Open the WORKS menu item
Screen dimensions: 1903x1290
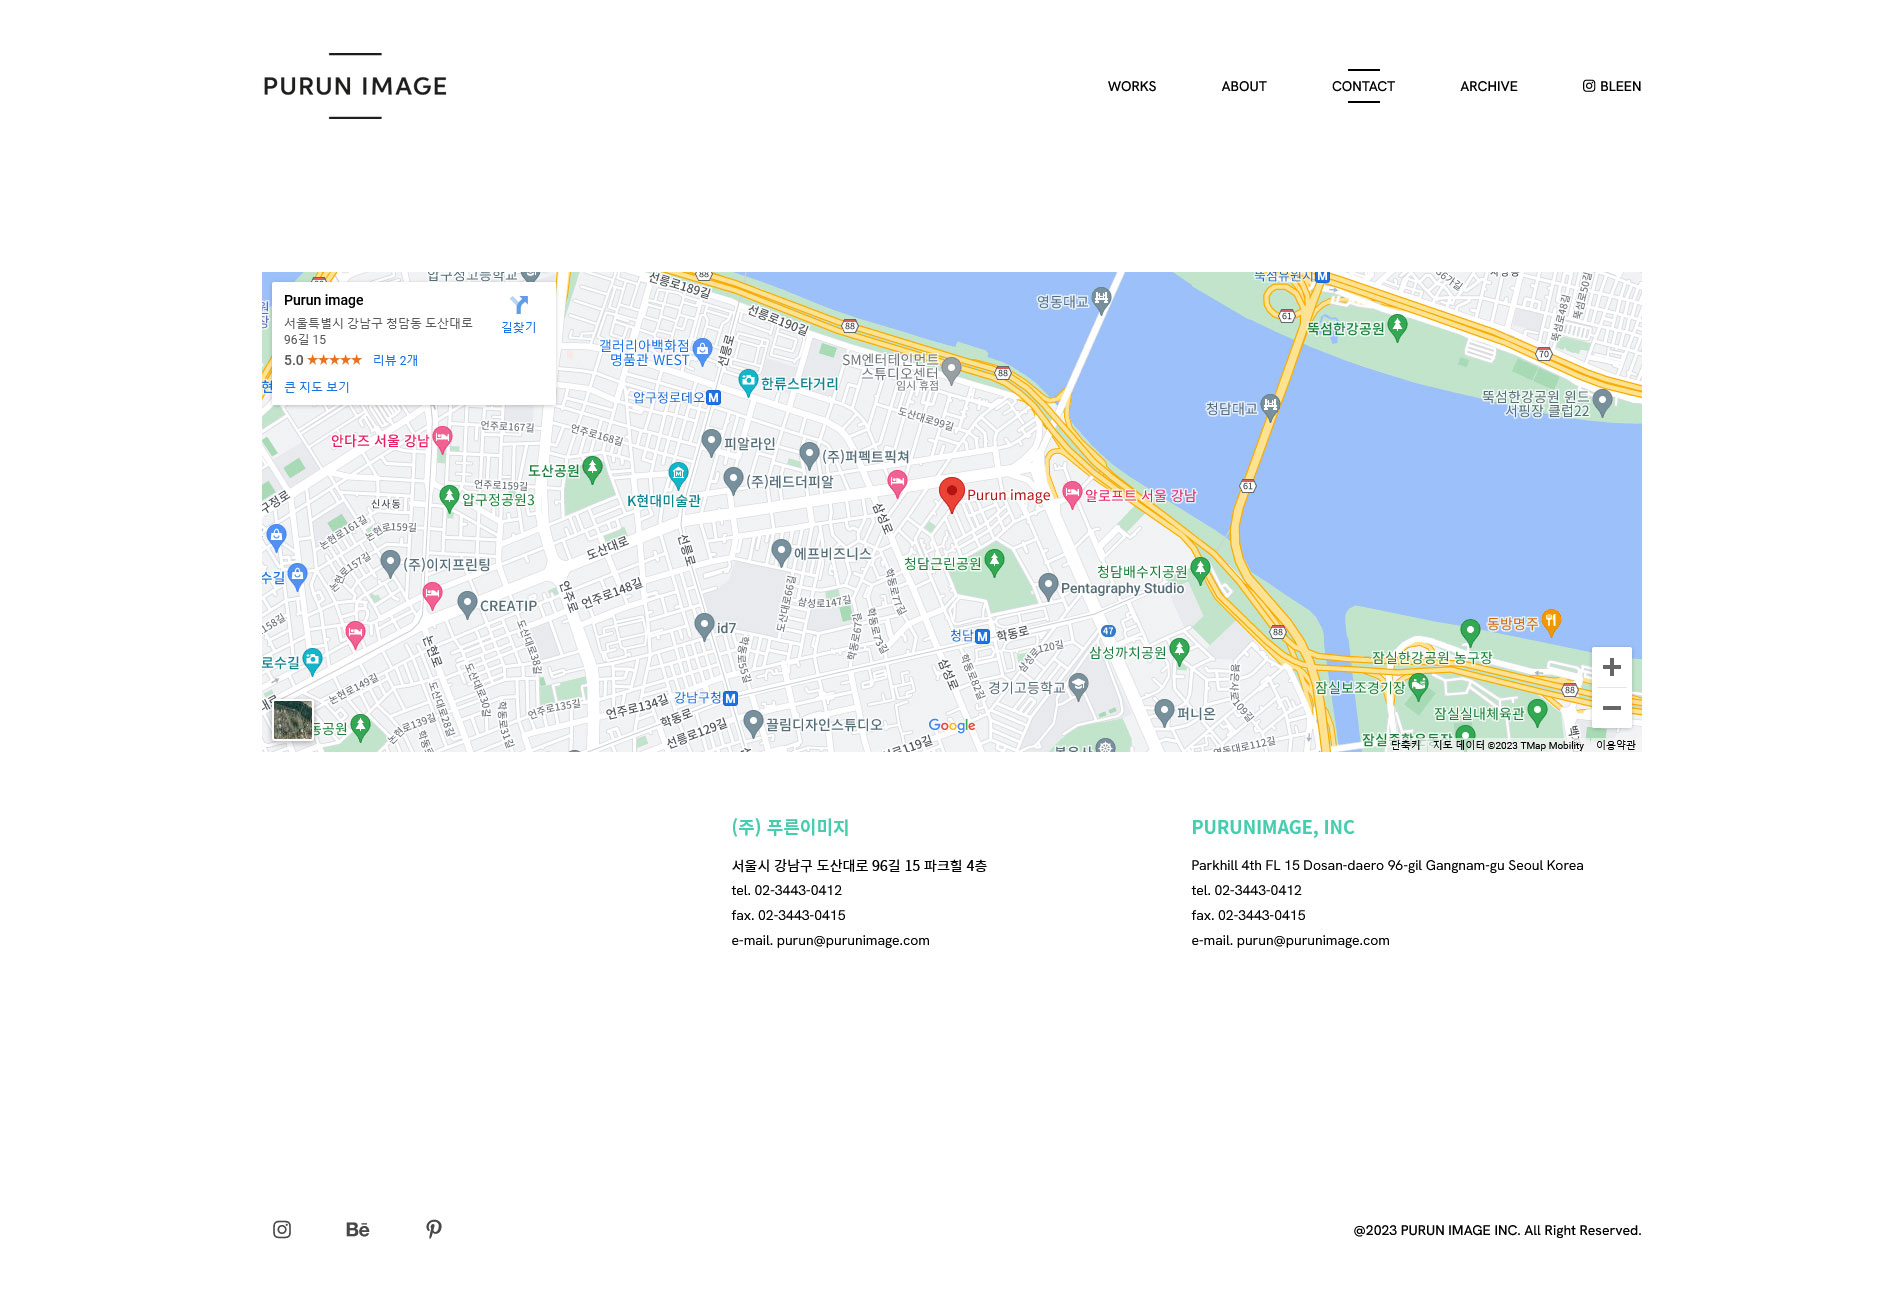coord(1131,86)
